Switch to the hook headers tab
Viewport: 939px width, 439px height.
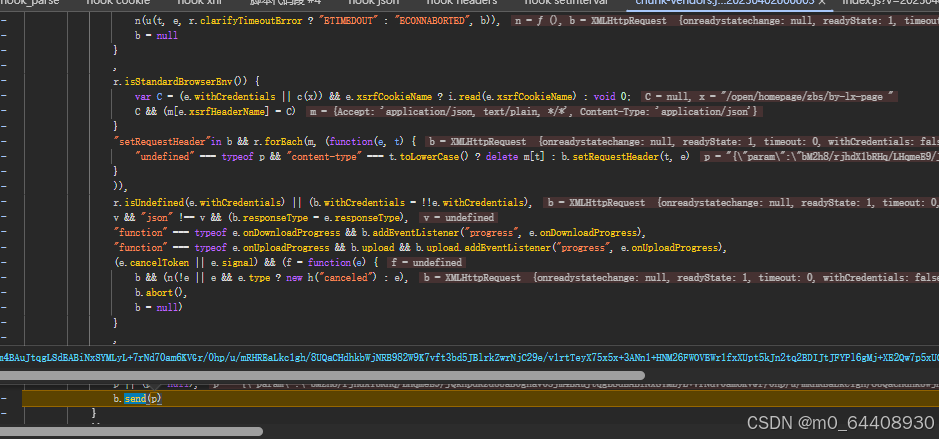461,2
